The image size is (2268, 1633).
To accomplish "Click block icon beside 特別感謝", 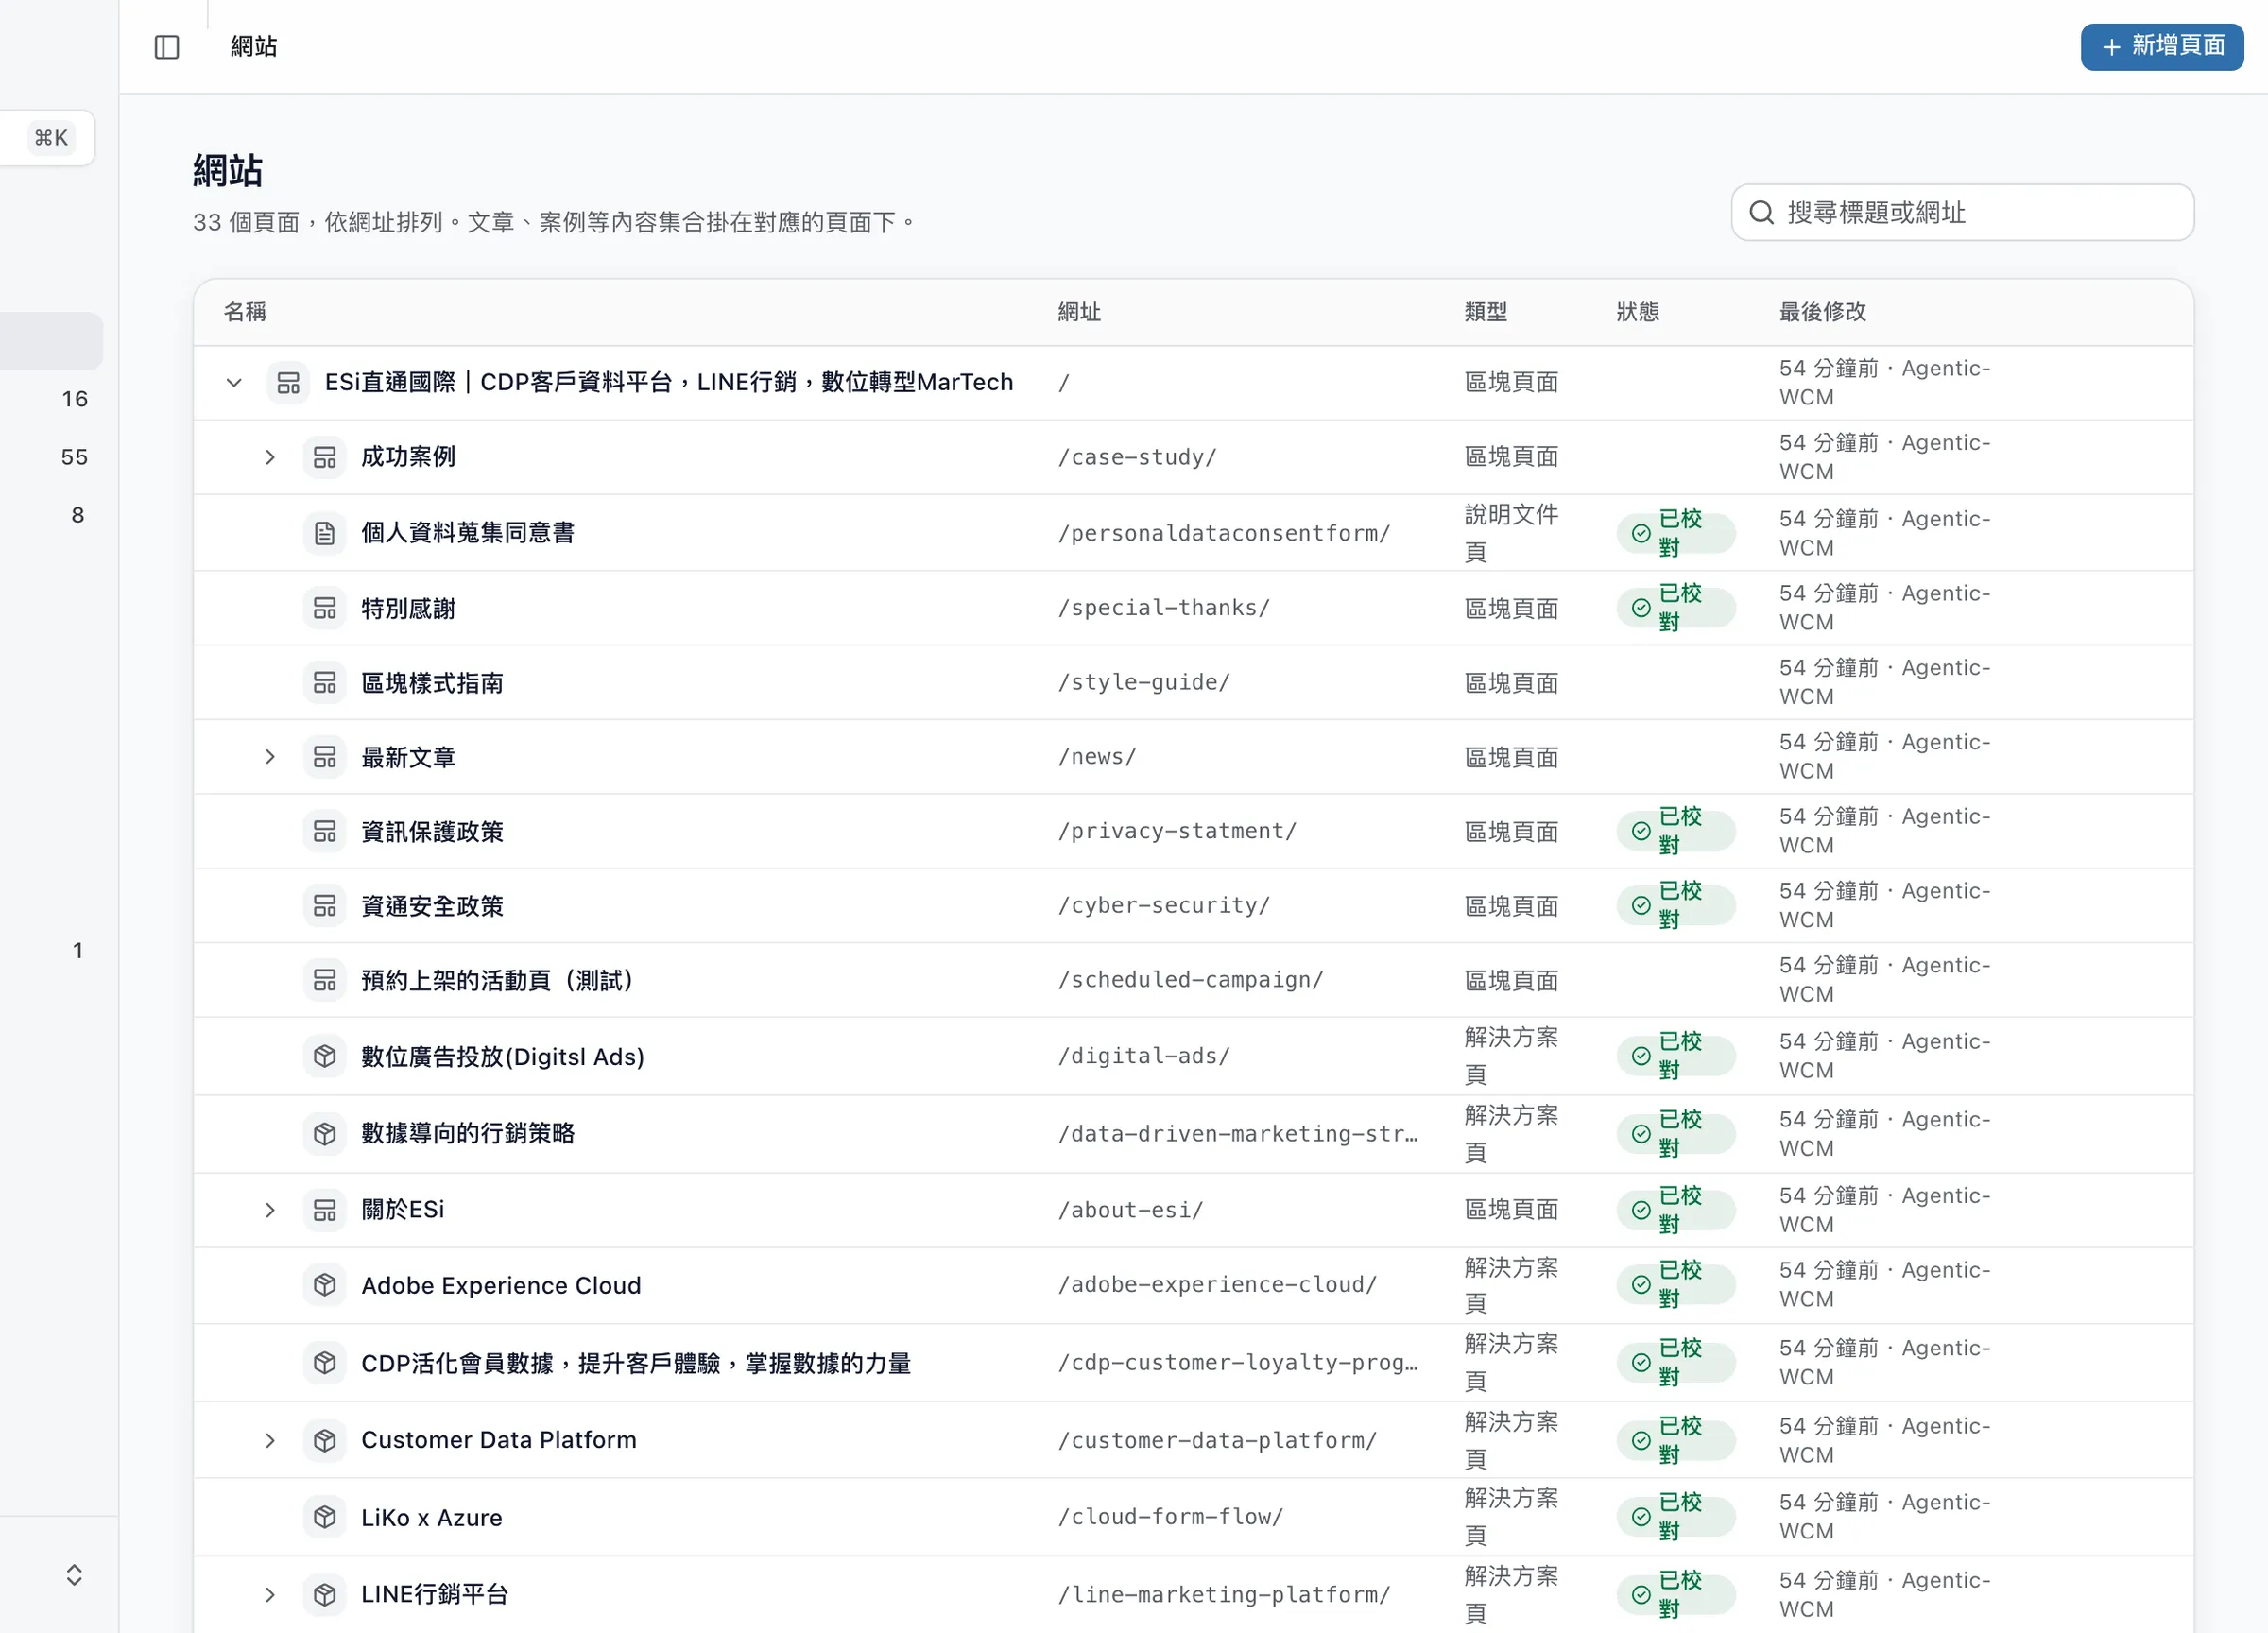I will pos(324,608).
